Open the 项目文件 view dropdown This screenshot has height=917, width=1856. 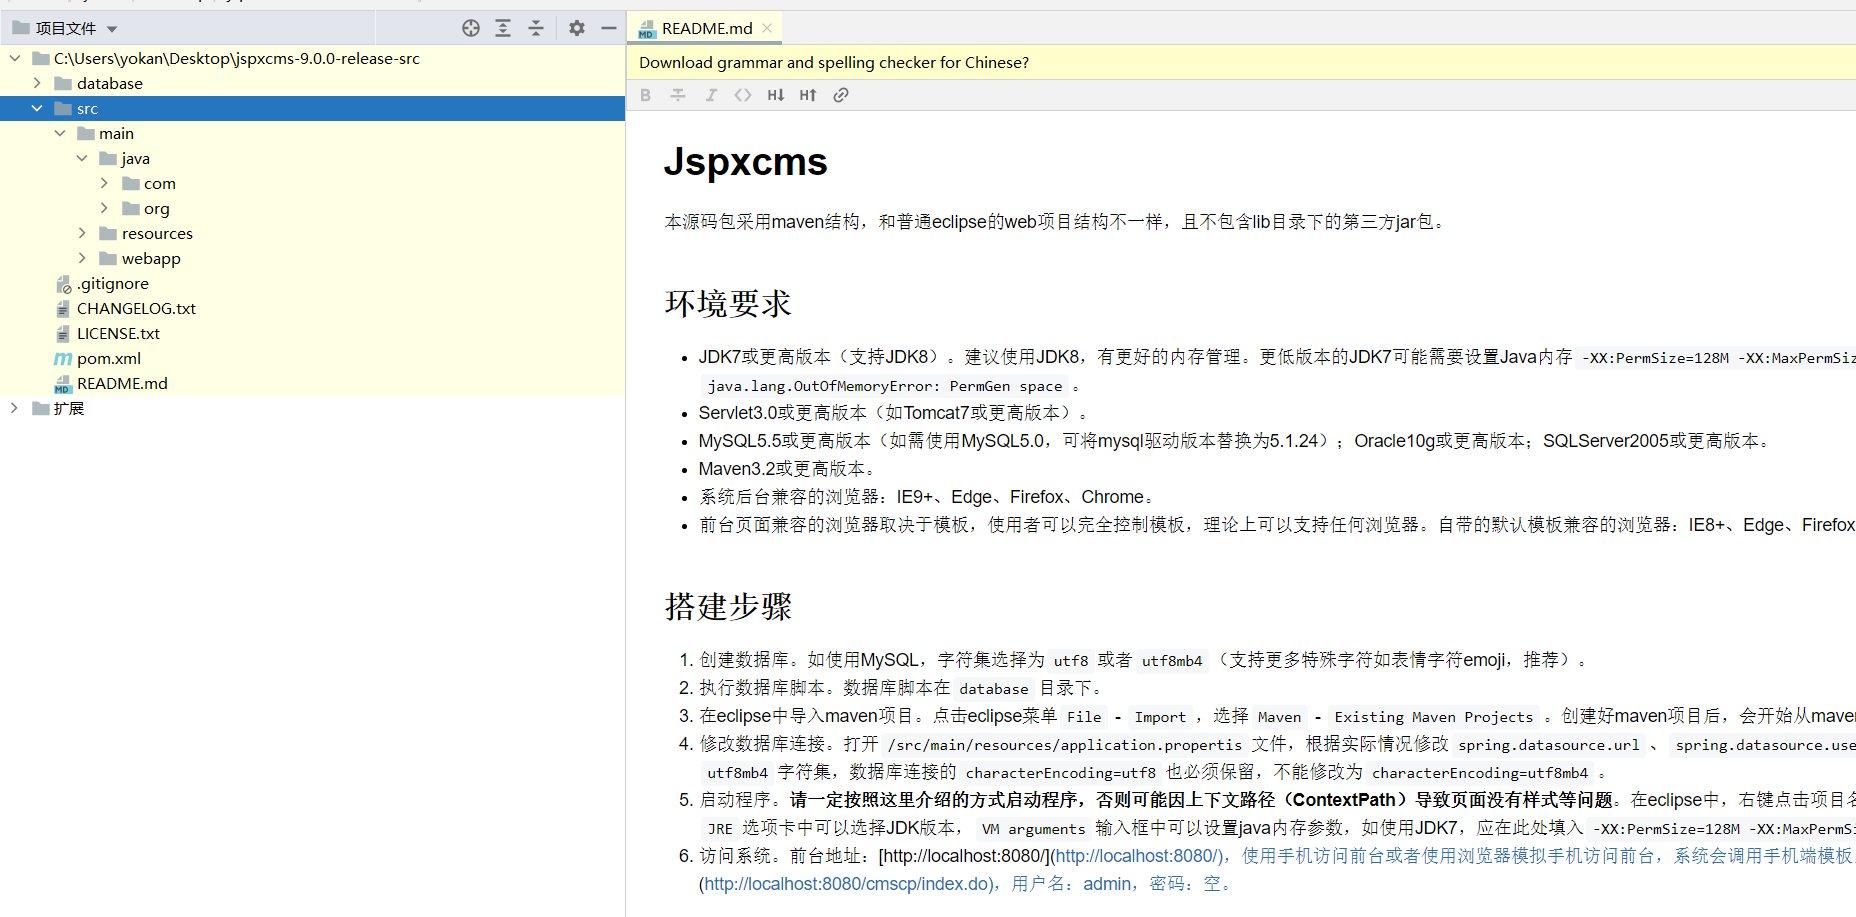[x=112, y=29]
